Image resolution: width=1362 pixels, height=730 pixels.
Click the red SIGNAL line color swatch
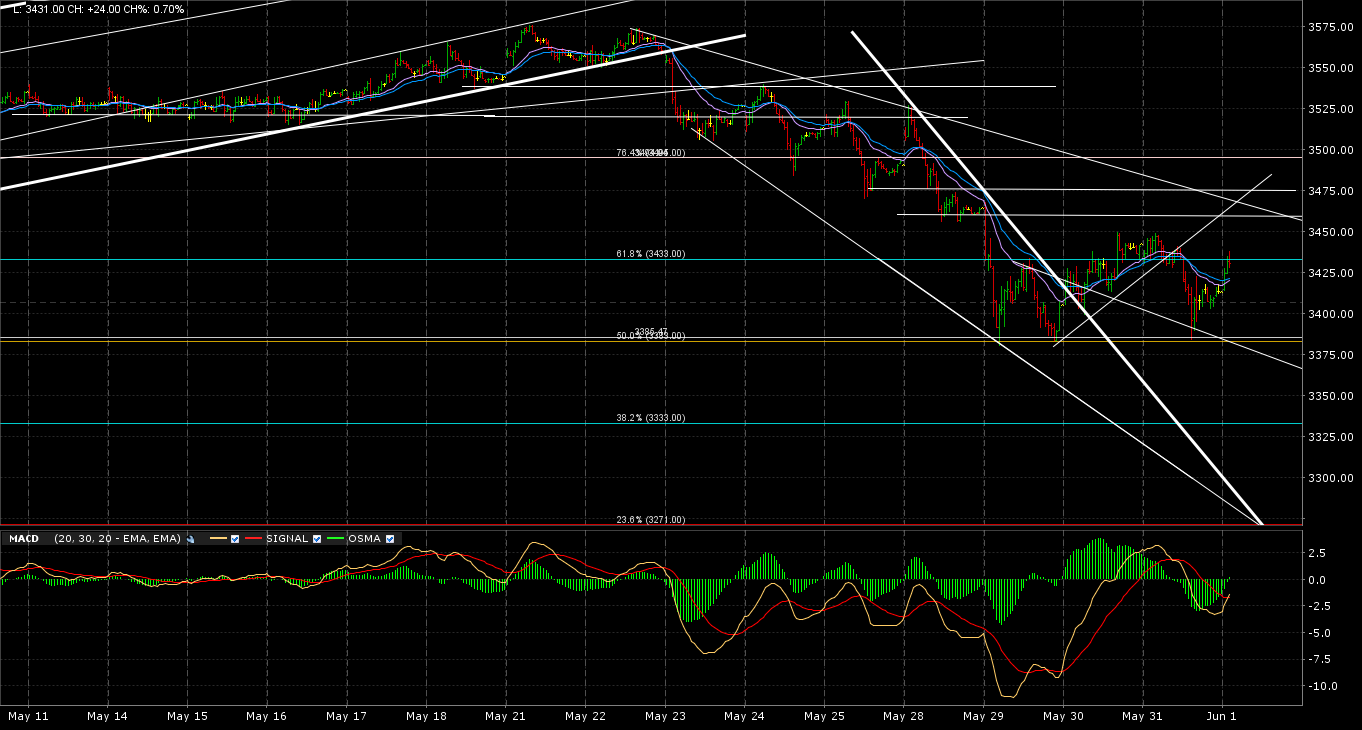[254, 539]
